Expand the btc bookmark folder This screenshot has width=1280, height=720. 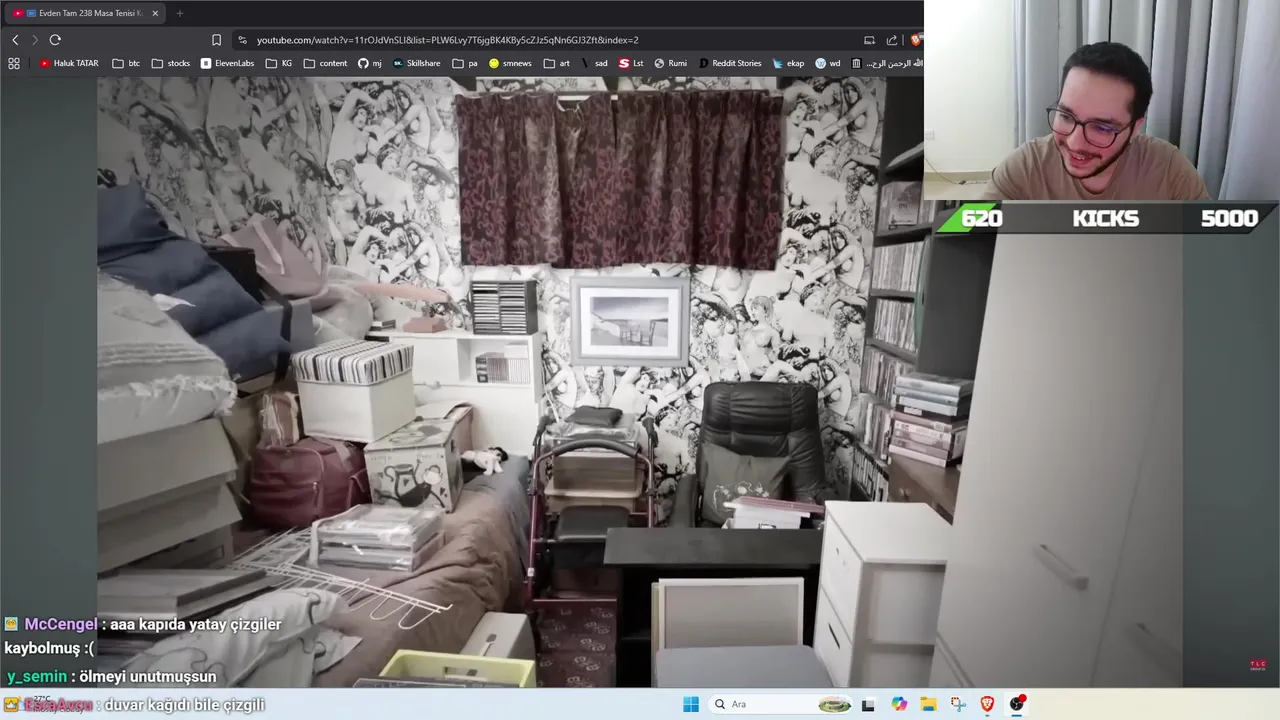tap(126, 63)
